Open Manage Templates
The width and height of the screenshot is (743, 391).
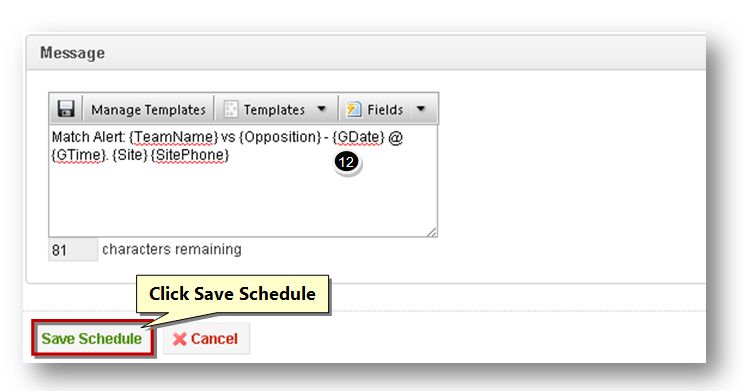148,109
